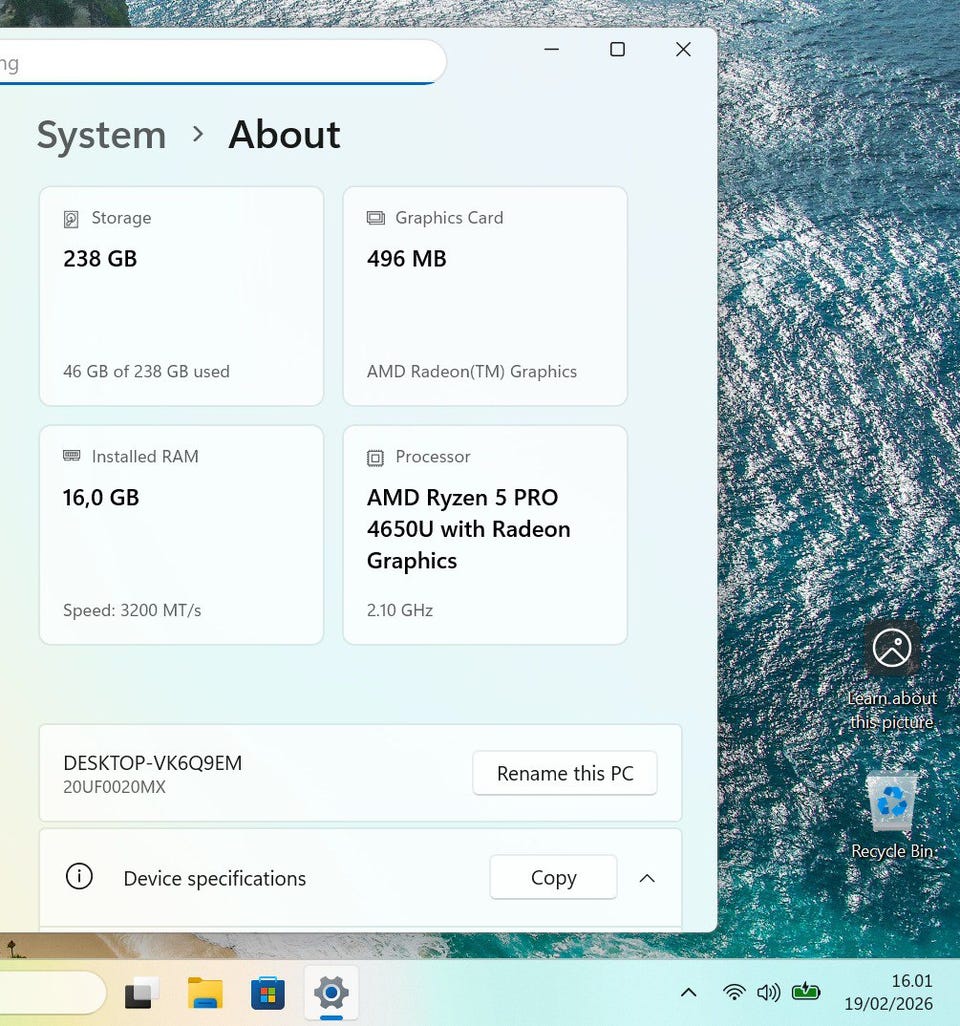The width and height of the screenshot is (960, 1026).
Task: Click the Device specifications info icon
Action: click(79, 876)
